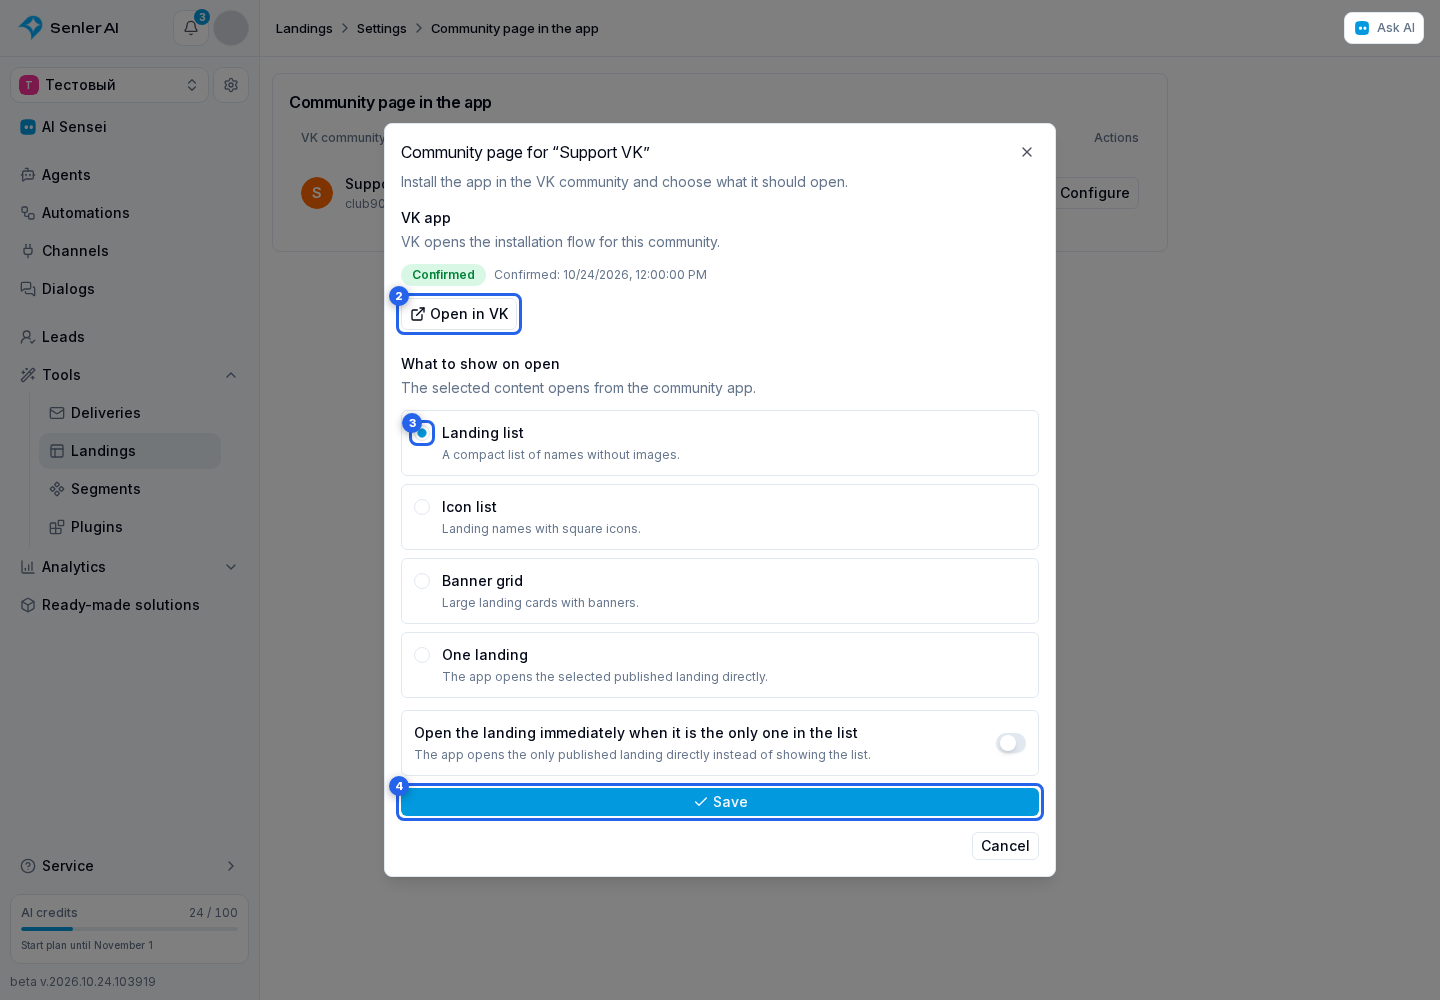The height and width of the screenshot is (1000, 1440).
Task: Click the Open in VK button
Action: (459, 314)
